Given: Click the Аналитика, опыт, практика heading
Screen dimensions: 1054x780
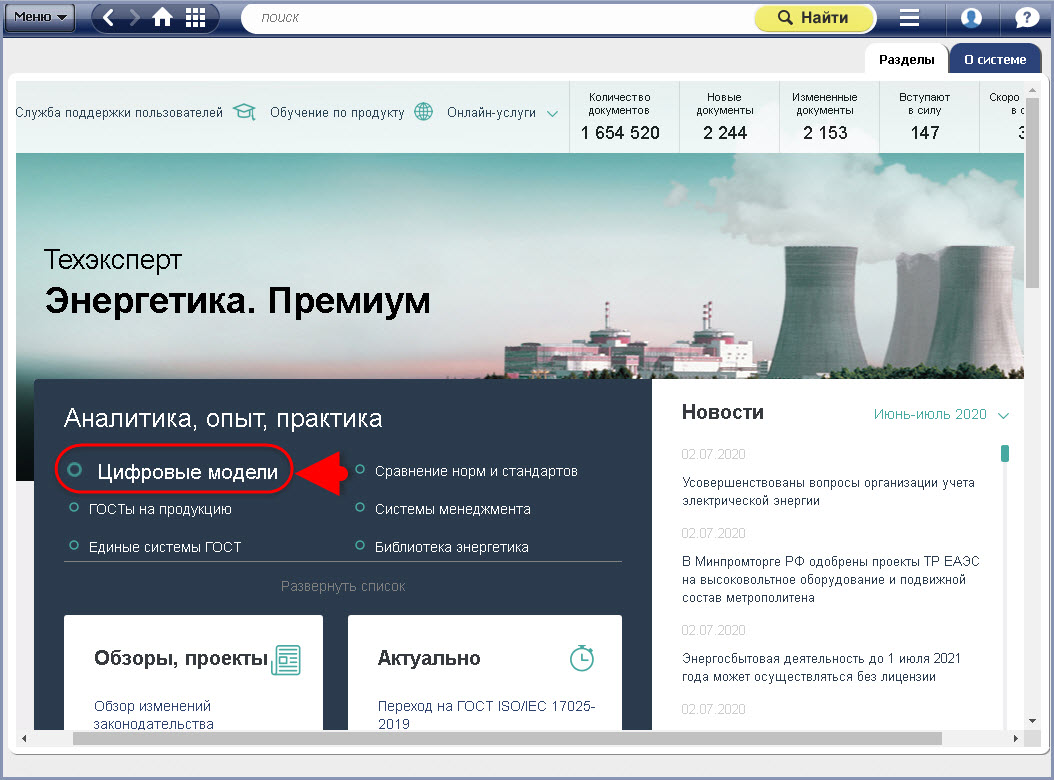Looking at the screenshot, I should tap(223, 418).
